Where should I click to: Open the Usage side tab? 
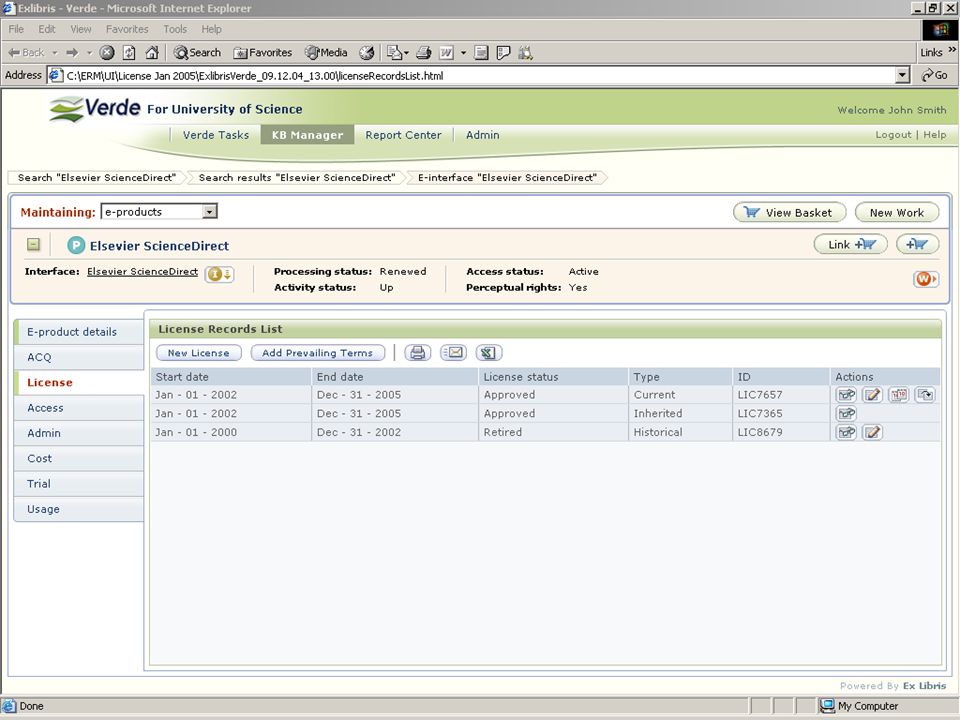[79, 509]
